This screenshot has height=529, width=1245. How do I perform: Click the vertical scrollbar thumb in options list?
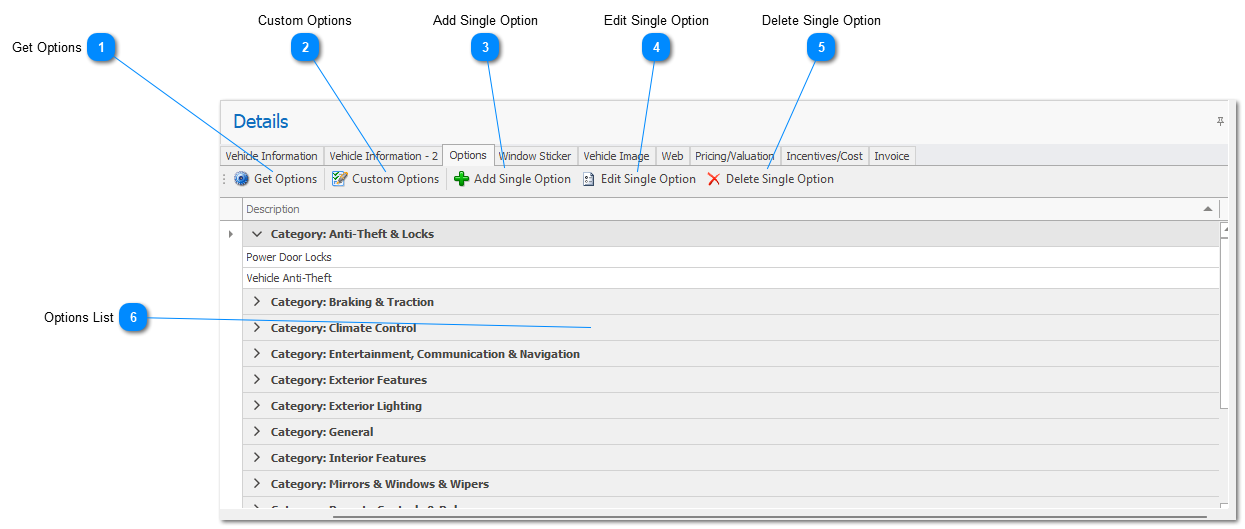click(x=1224, y=322)
